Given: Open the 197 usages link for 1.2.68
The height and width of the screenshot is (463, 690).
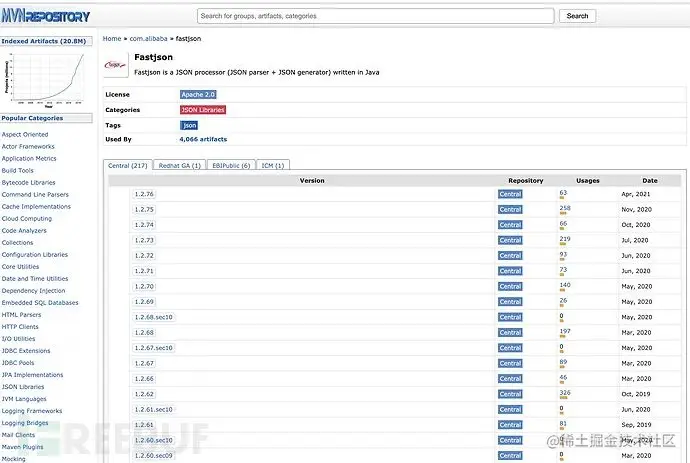Looking at the screenshot, I should coord(565,331).
